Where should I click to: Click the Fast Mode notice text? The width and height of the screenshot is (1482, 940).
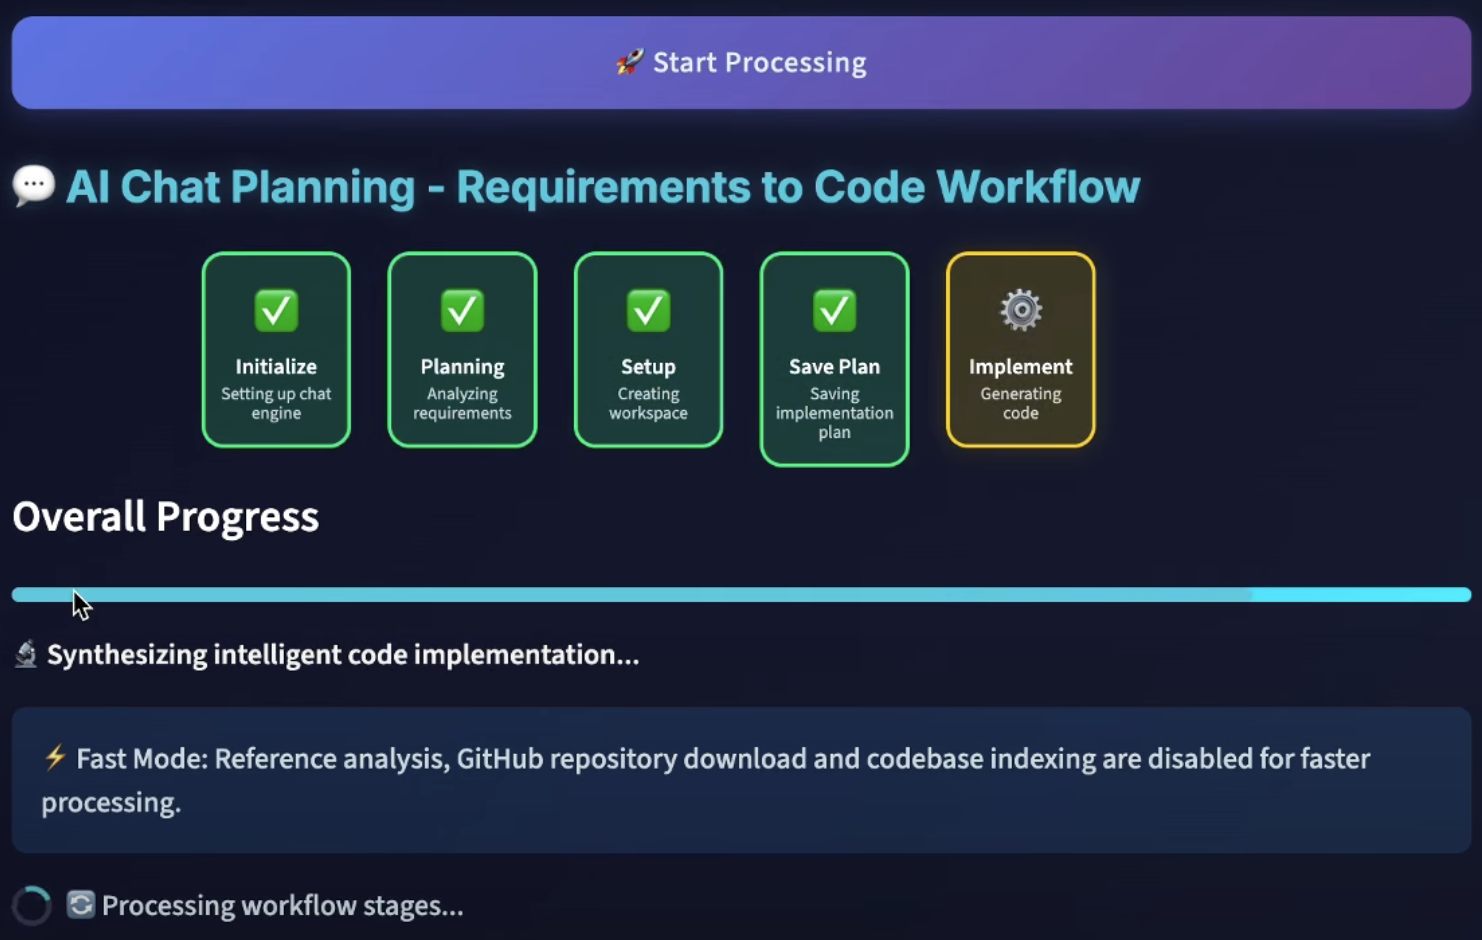click(706, 780)
